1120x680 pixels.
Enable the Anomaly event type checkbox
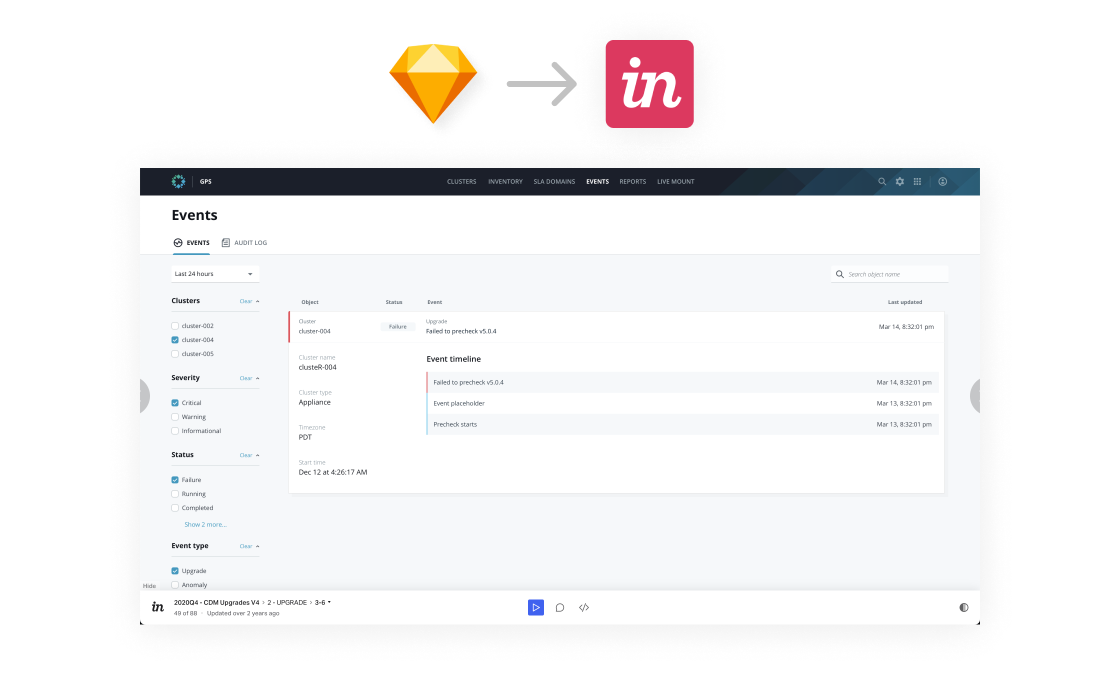pyautogui.click(x=175, y=585)
